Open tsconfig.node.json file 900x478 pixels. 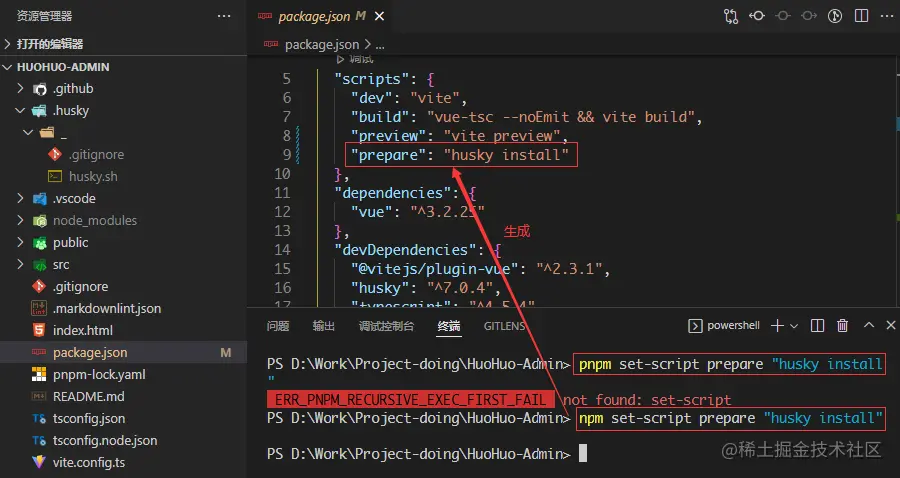[105, 440]
